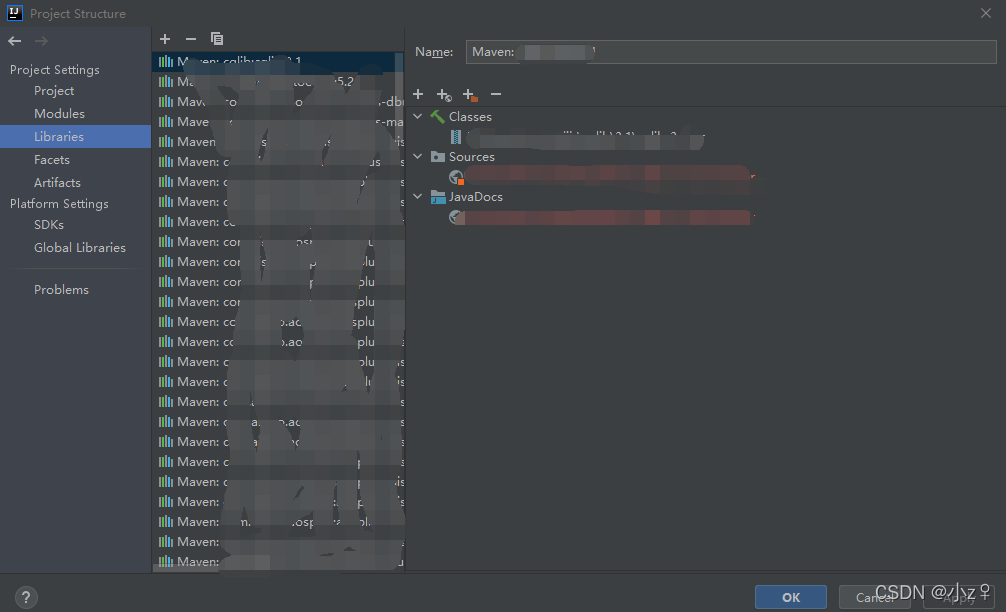Exclude a root with the orange-plus icon

coord(470,95)
